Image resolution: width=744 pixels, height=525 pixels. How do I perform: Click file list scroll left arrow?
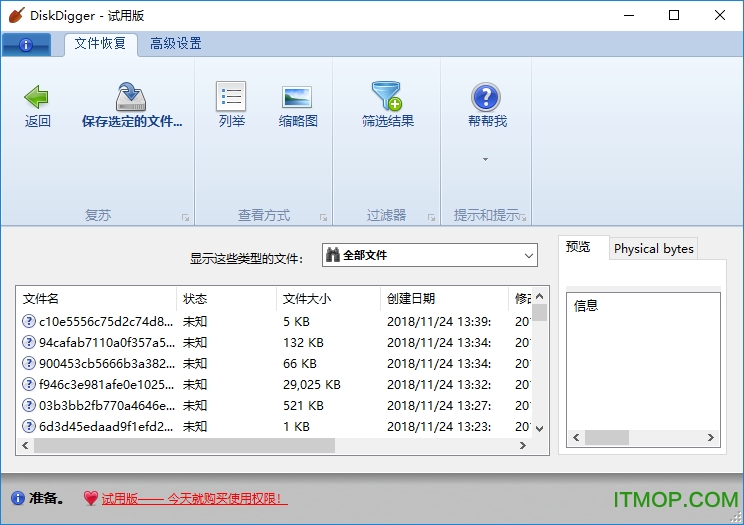click(x=25, y=445)
